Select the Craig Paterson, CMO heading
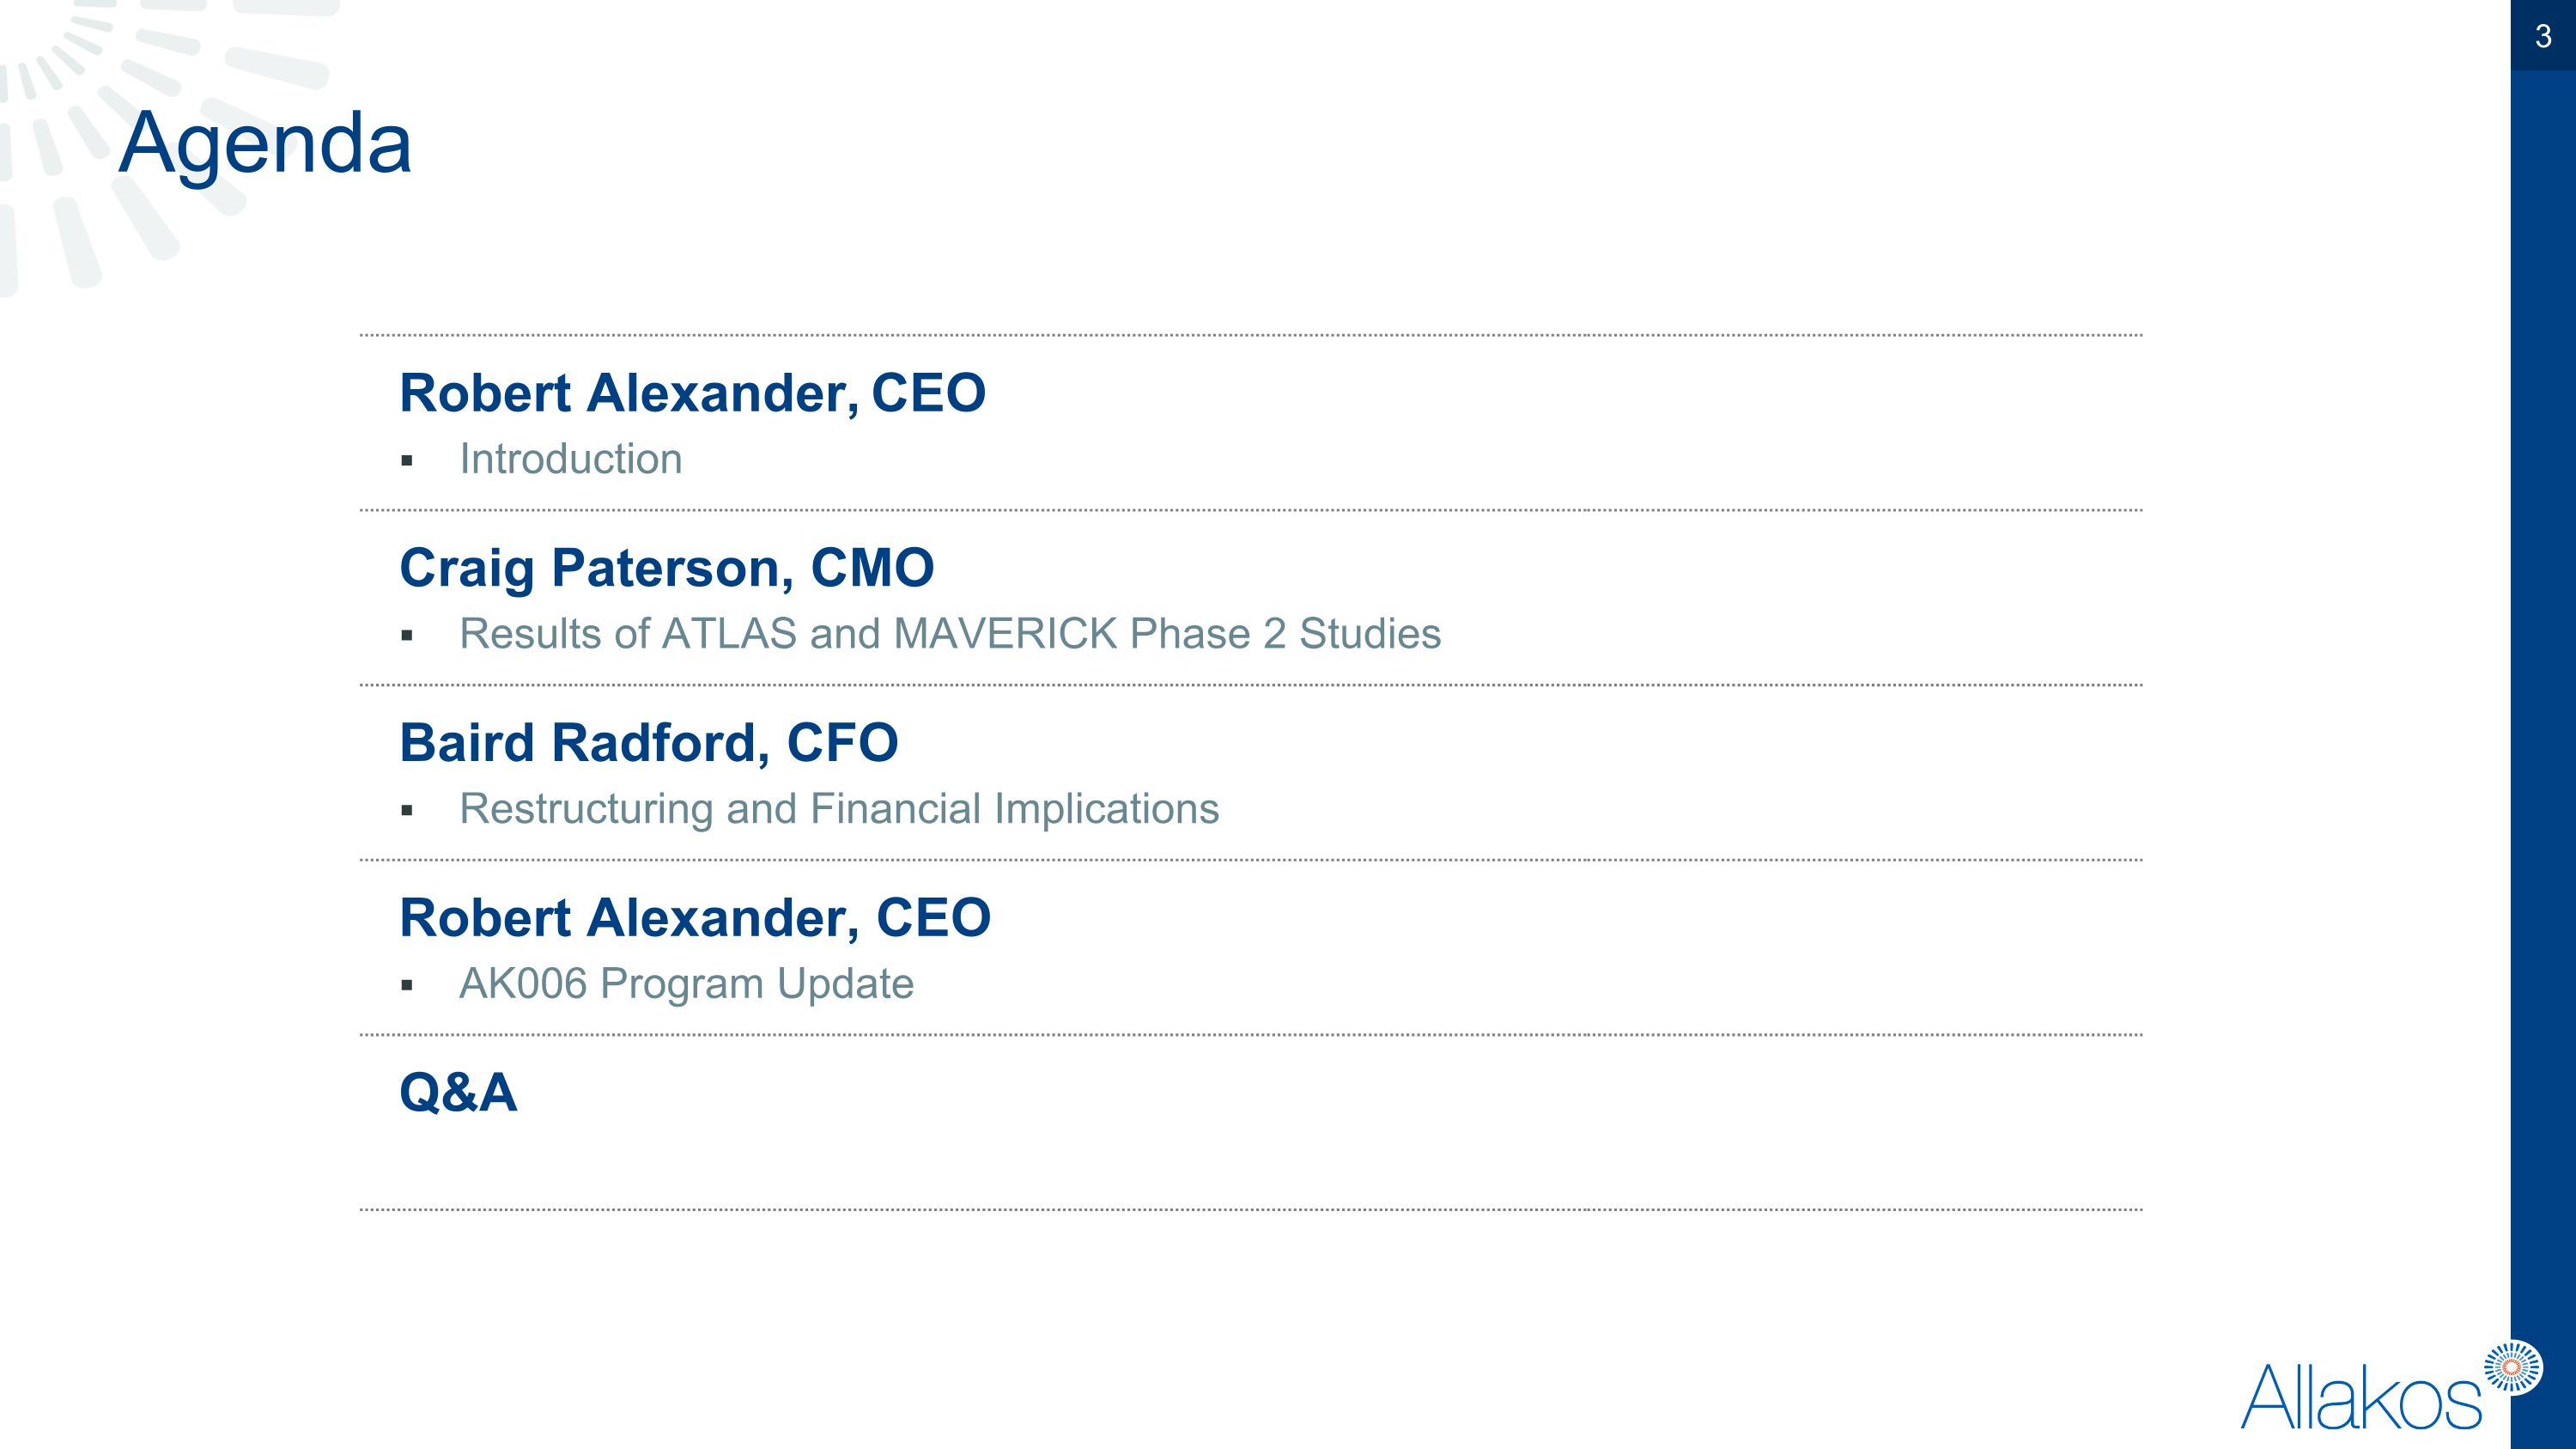 667,568
